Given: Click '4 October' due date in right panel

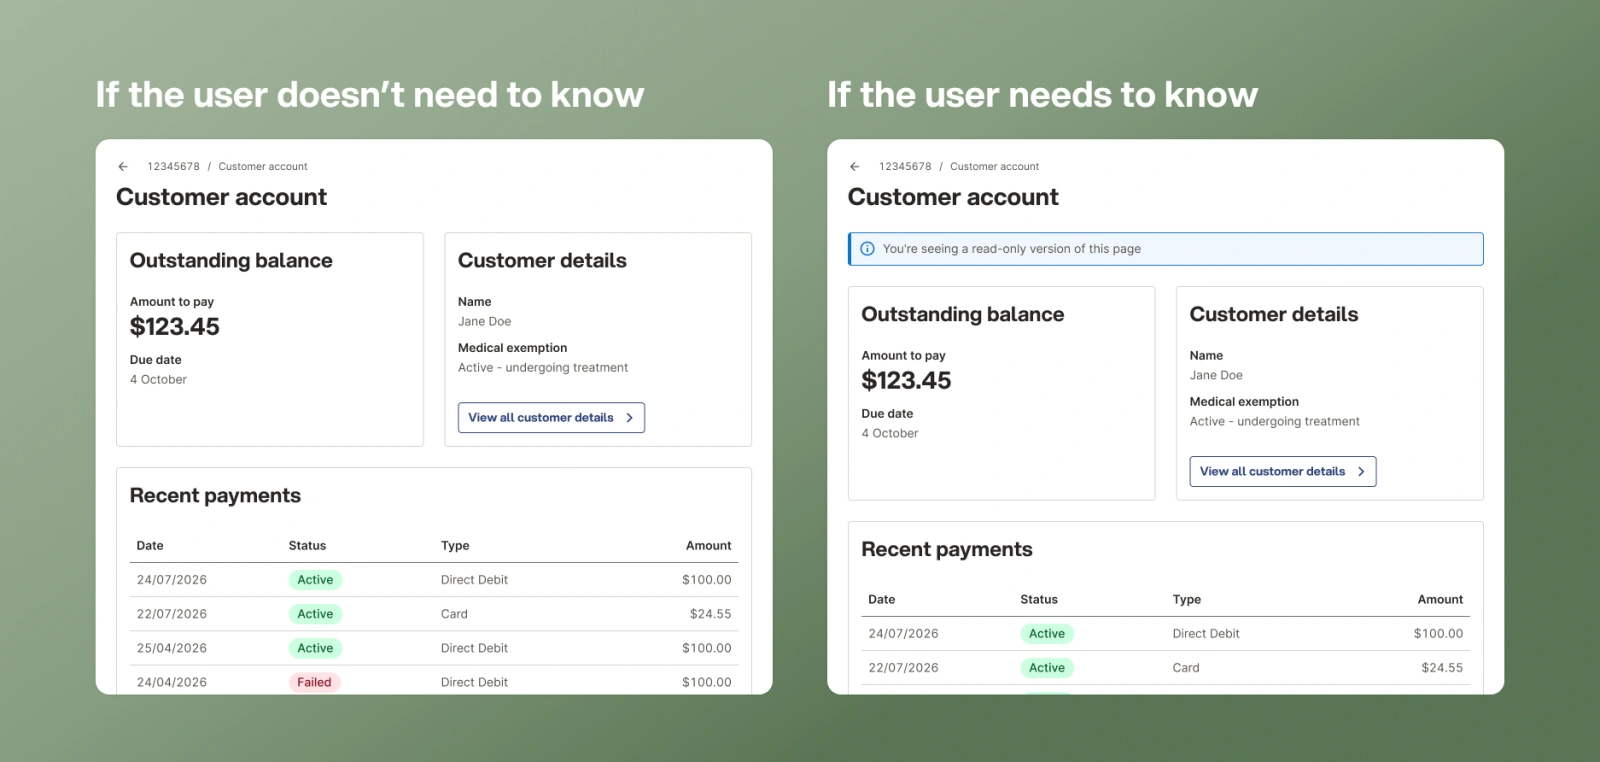Looking at the screenshot, I should [890, 434].
